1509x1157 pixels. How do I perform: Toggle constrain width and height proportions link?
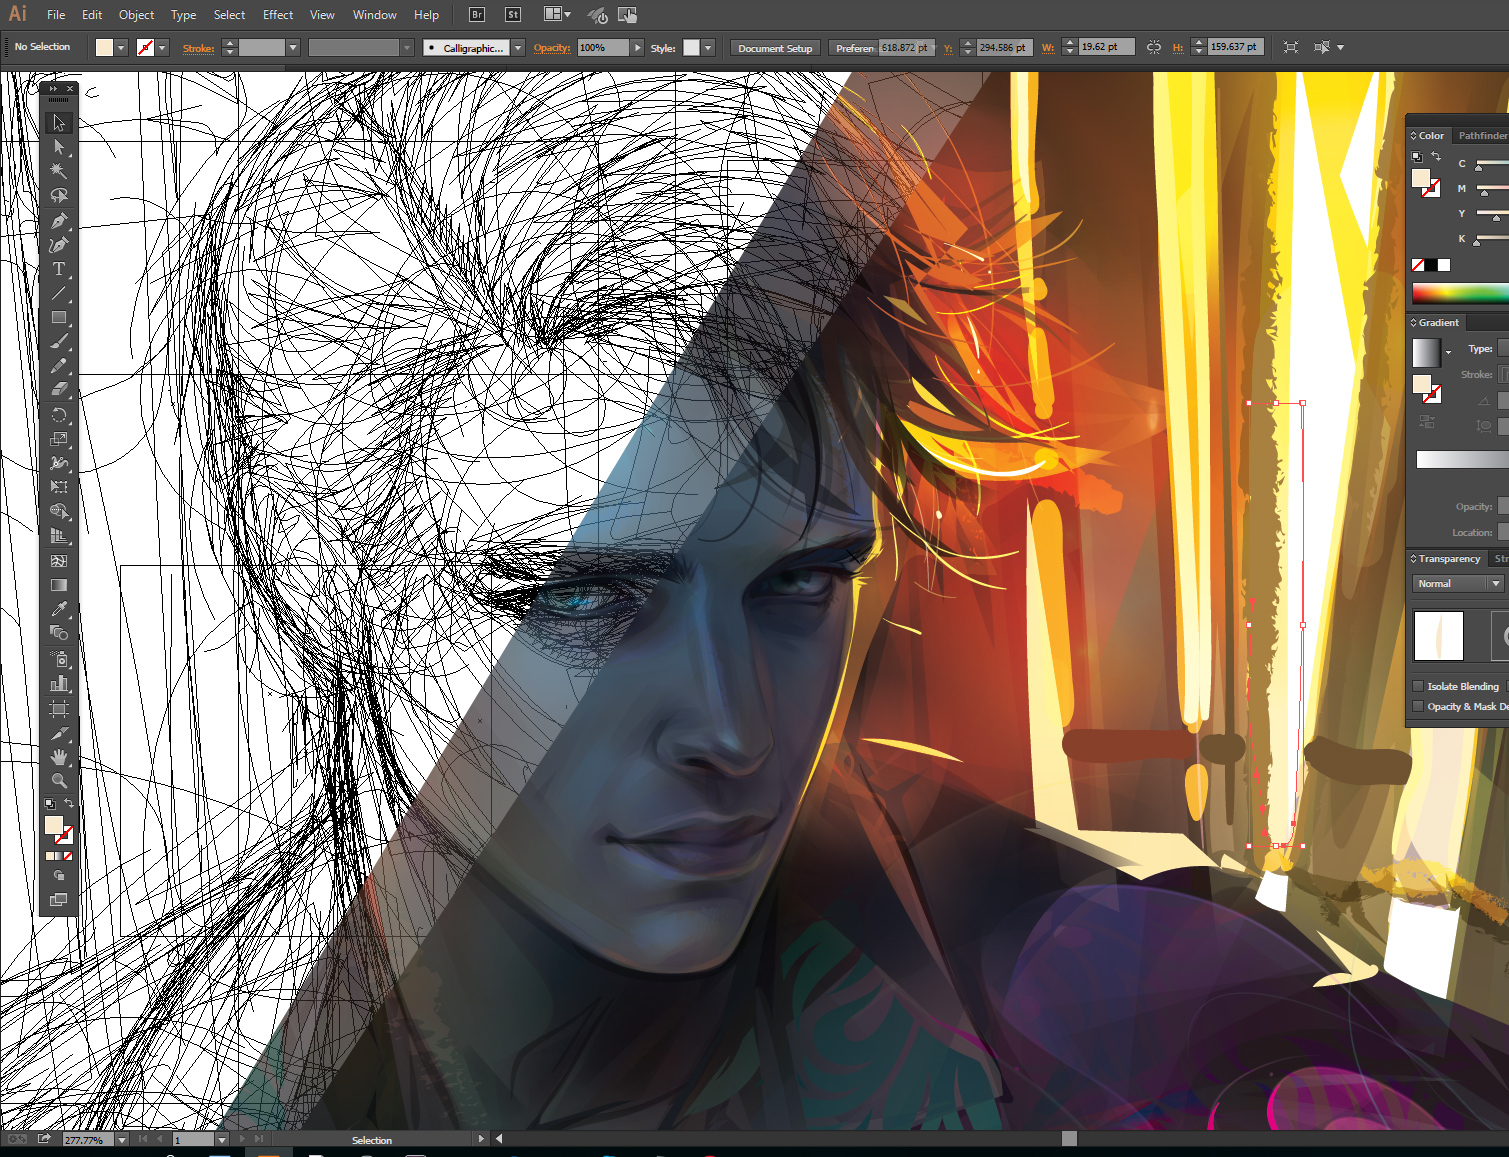(x=1154, y=47)
